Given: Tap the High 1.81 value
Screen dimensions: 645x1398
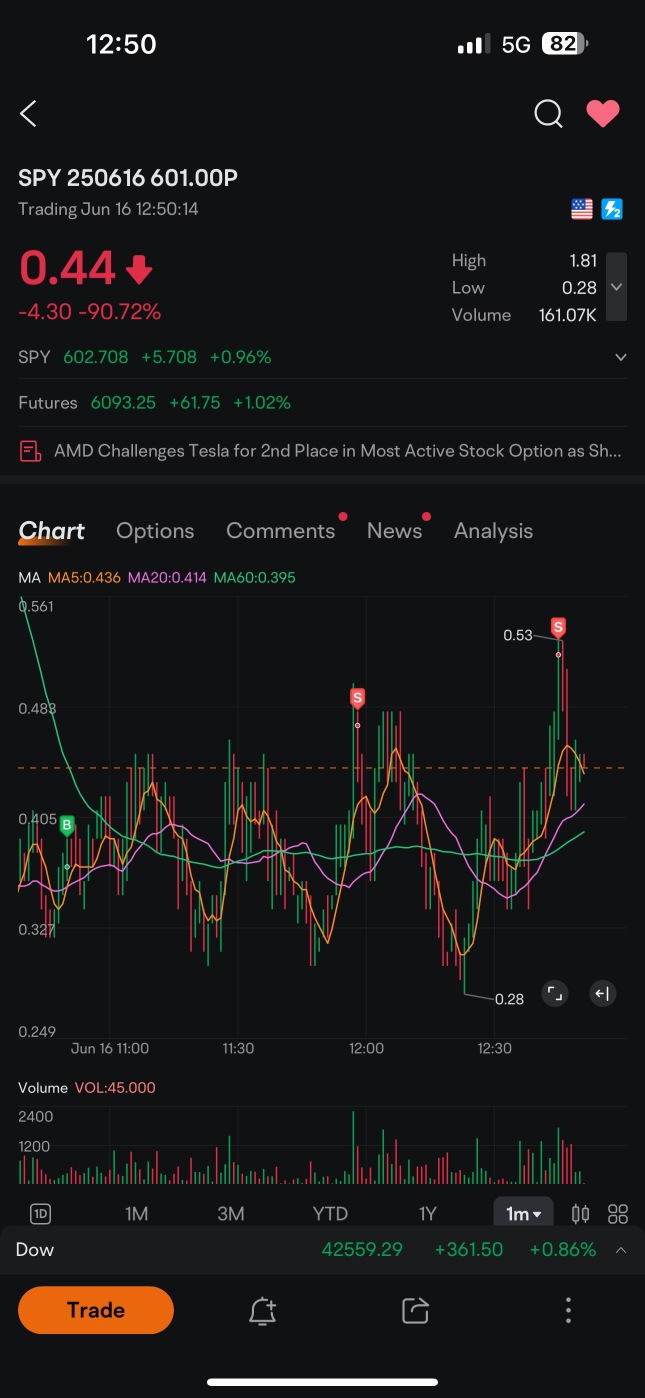Looking at the screenshot, I should (x=582, y=261).
